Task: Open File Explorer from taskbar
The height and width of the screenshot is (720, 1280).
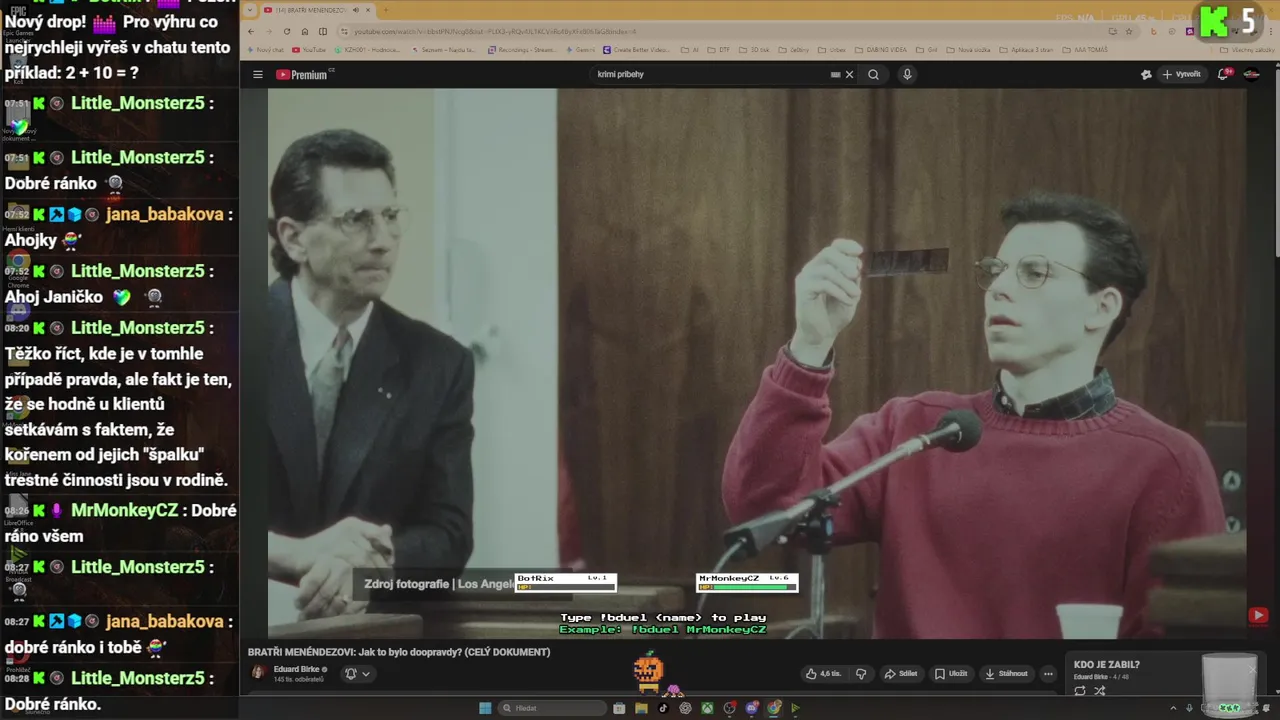Action: pos(641,708)
